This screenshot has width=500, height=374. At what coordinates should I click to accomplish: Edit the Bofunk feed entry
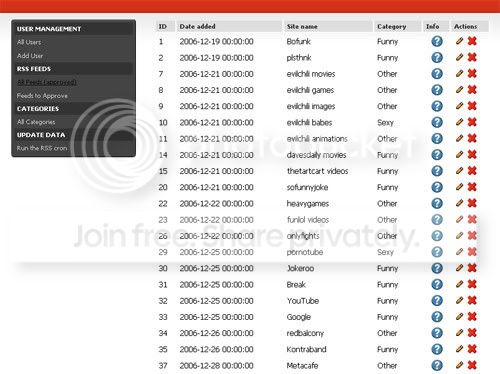(459, 41)
